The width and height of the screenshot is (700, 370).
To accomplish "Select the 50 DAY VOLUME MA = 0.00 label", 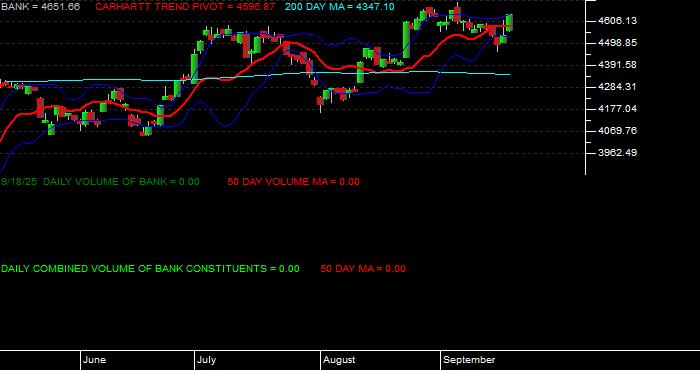I will 293,182.
